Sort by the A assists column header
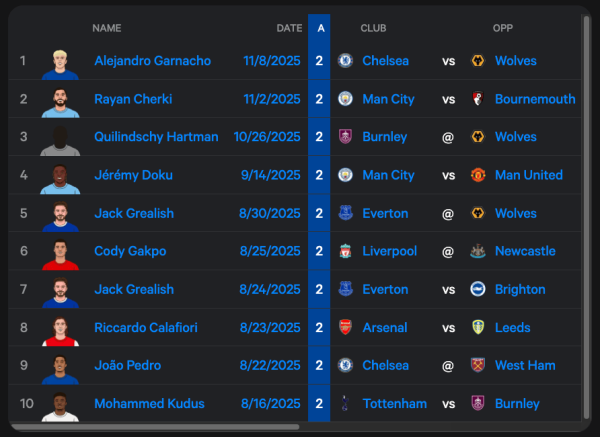The width and height of the screenshot is (600, 437). point(319,28)
